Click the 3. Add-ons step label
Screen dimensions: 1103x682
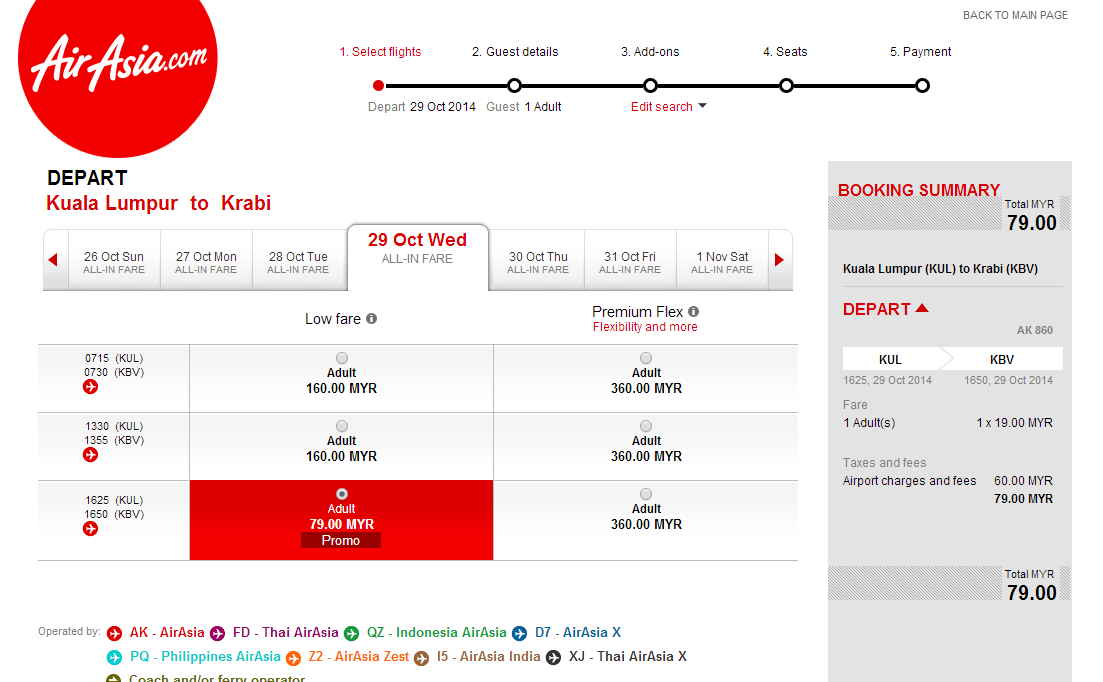(650, 51)
